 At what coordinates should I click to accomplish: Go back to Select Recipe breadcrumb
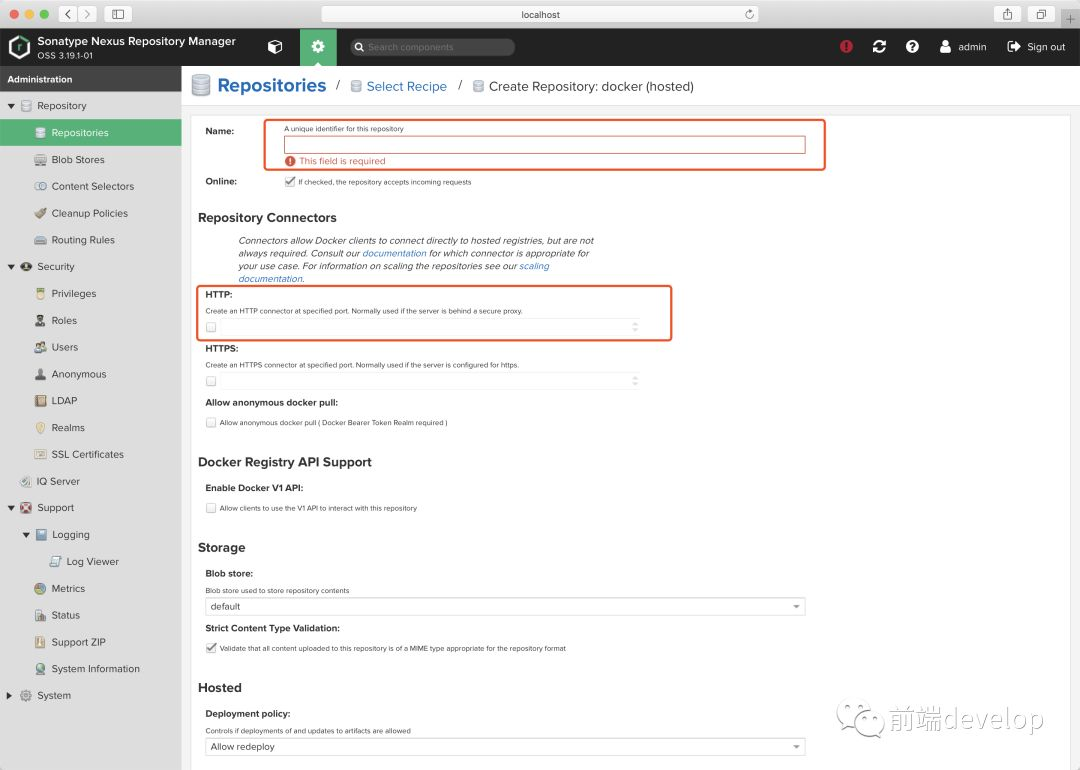[x=406, y=86]
